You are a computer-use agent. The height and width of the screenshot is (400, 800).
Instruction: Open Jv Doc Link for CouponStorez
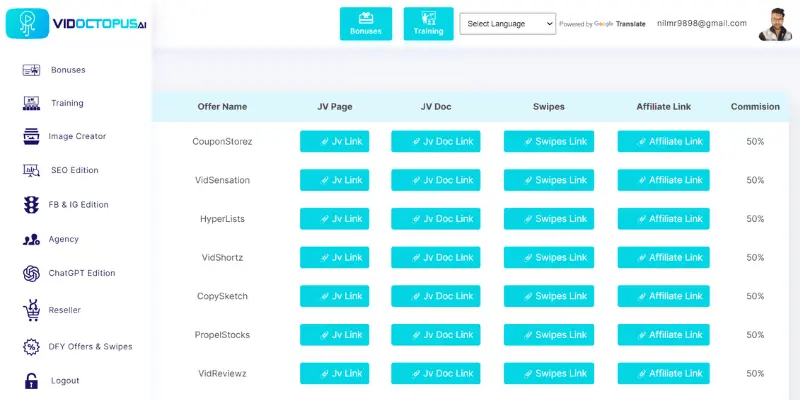[436, 141]
